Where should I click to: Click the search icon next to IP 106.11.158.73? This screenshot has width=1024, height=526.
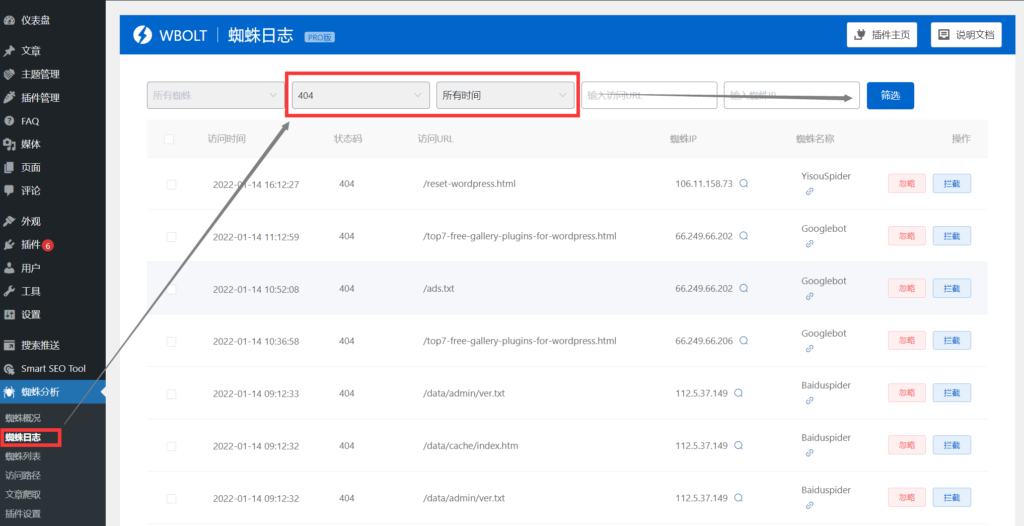coord(743,184)
